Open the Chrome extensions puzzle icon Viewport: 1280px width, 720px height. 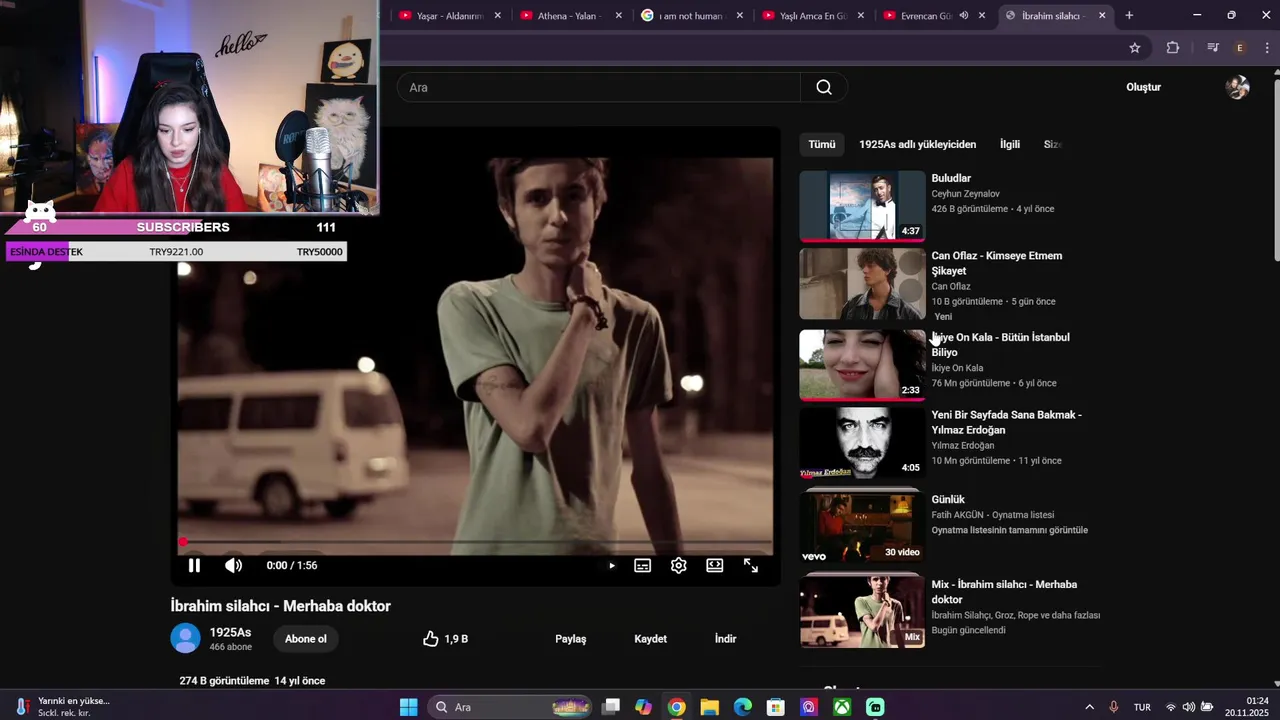coord(1173,47)
